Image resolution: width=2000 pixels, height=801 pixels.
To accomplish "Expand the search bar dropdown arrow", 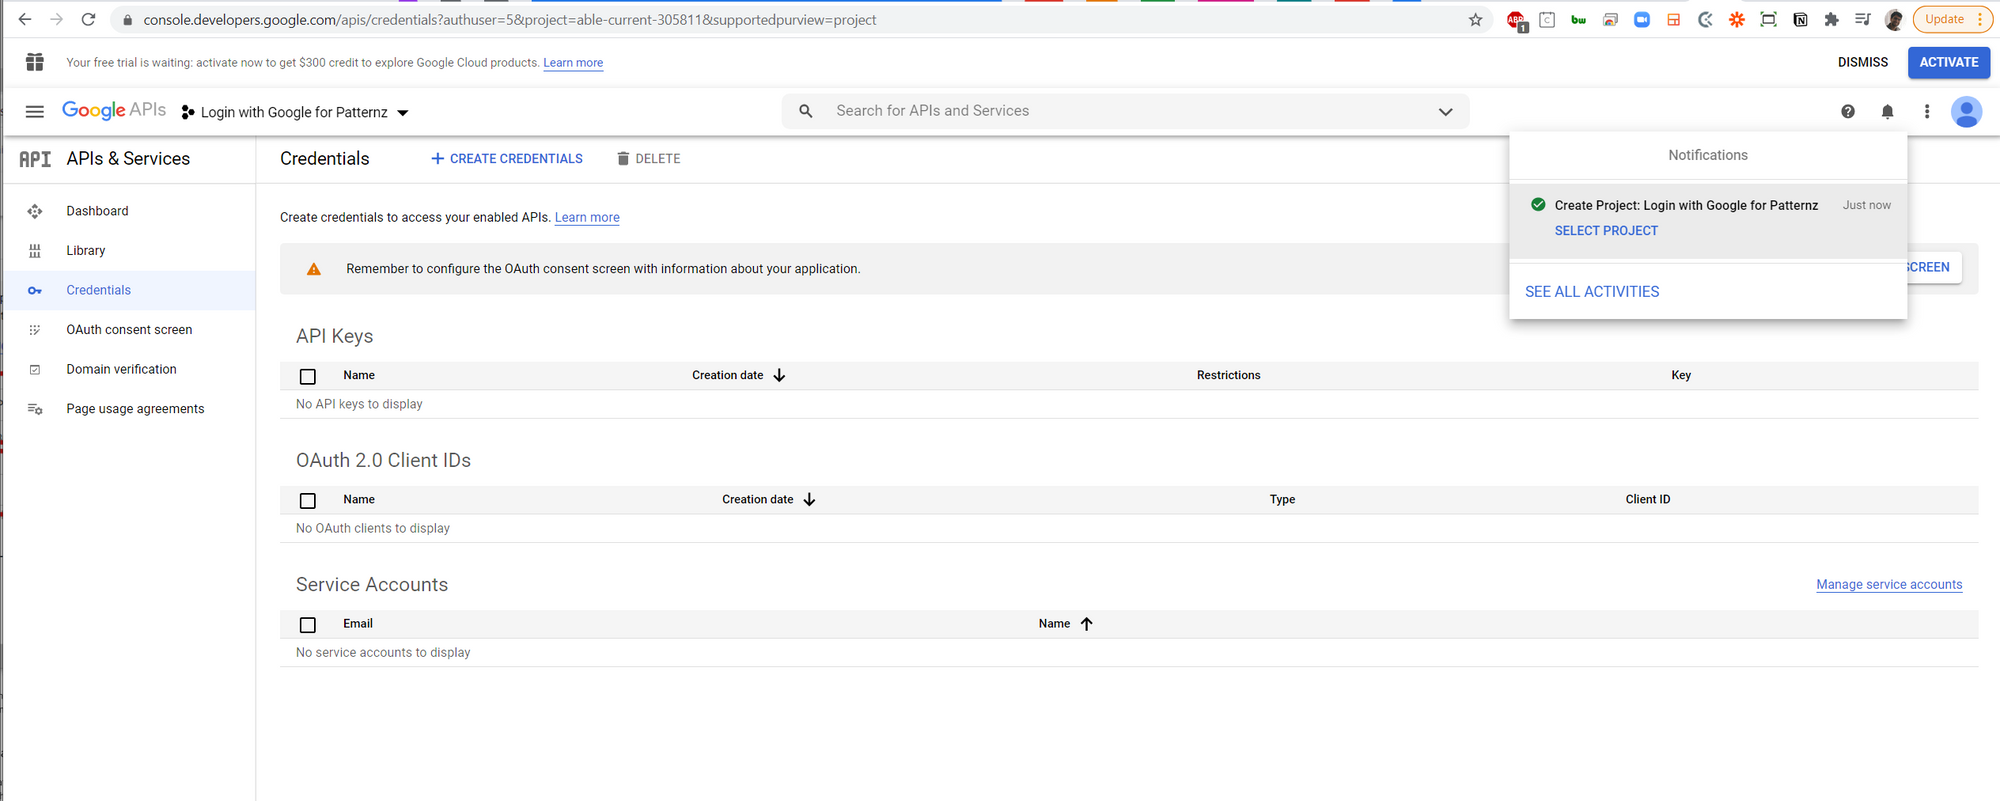I will [1445, 111].
